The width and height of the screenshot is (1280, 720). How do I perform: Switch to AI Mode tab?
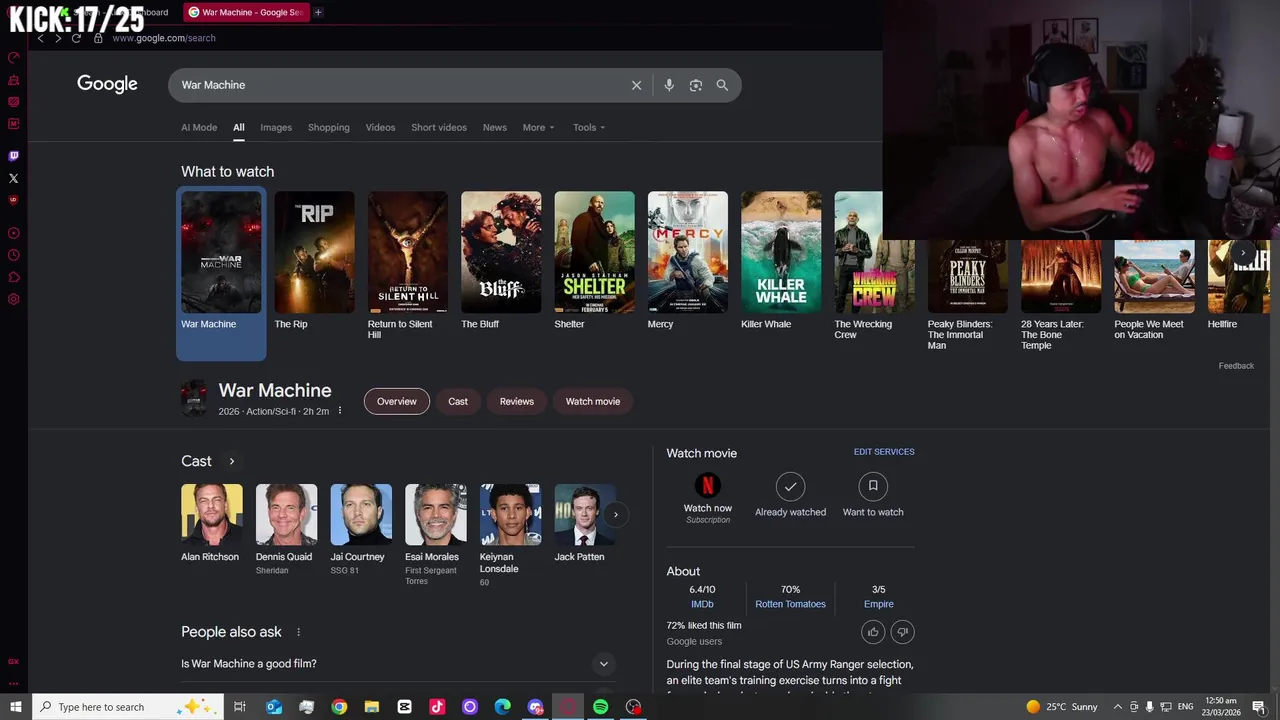199,127
